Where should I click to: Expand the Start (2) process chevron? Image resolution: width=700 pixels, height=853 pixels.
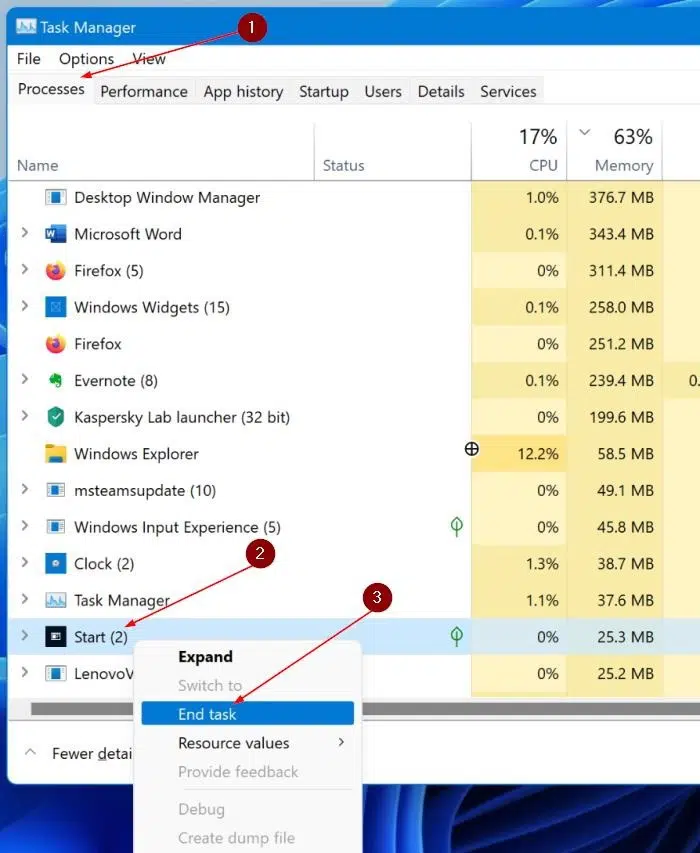[24, 635]
